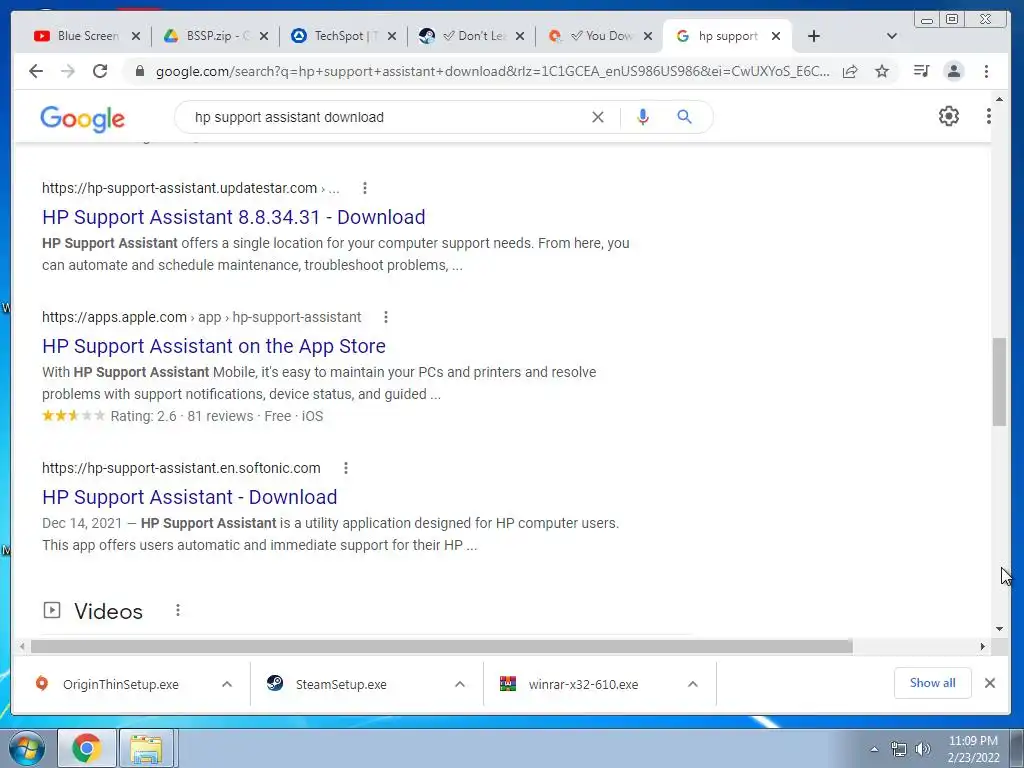Close the BSSP.zip tab
This screenshot has width=1024, height=768.
[x=263, y=37]
